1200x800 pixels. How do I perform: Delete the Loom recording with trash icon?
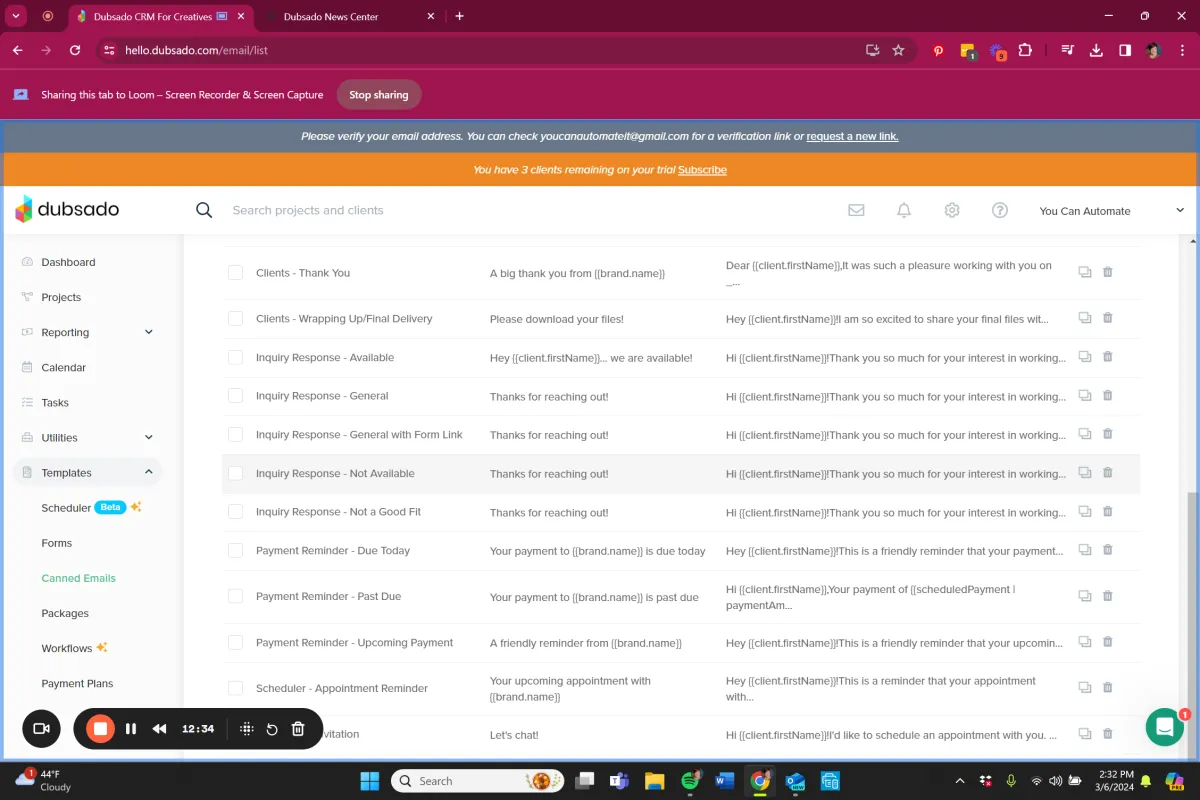[298, 729]
